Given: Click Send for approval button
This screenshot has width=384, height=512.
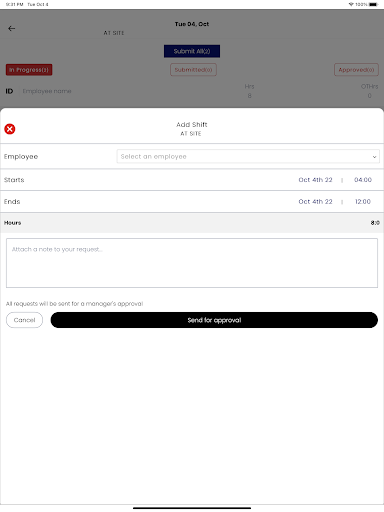Looking at the screenshot, I should pos(214,320).
